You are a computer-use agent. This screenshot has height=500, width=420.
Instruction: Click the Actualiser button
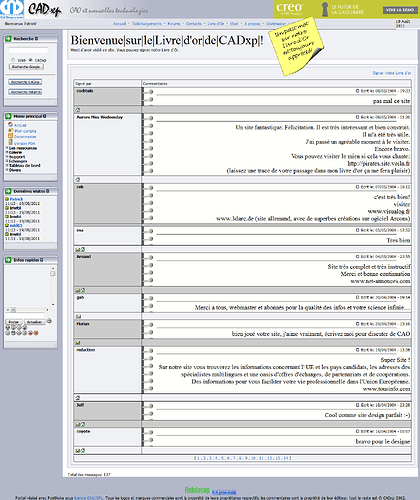click(x=34, y=322)
